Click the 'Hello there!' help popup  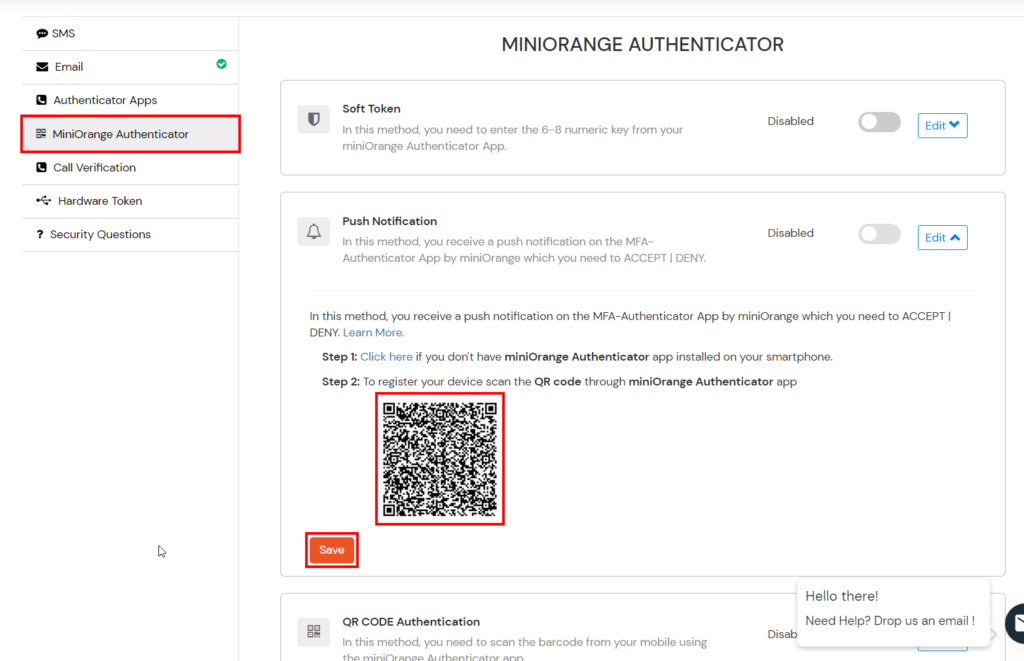[893, 612]
